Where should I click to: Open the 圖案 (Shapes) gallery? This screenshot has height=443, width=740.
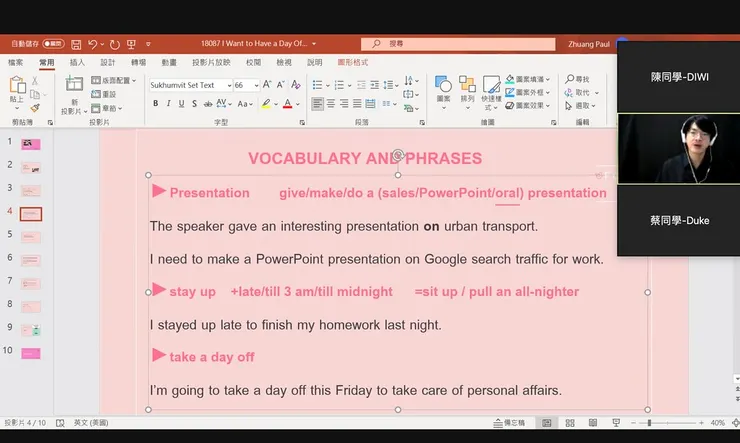pos(443,93)
